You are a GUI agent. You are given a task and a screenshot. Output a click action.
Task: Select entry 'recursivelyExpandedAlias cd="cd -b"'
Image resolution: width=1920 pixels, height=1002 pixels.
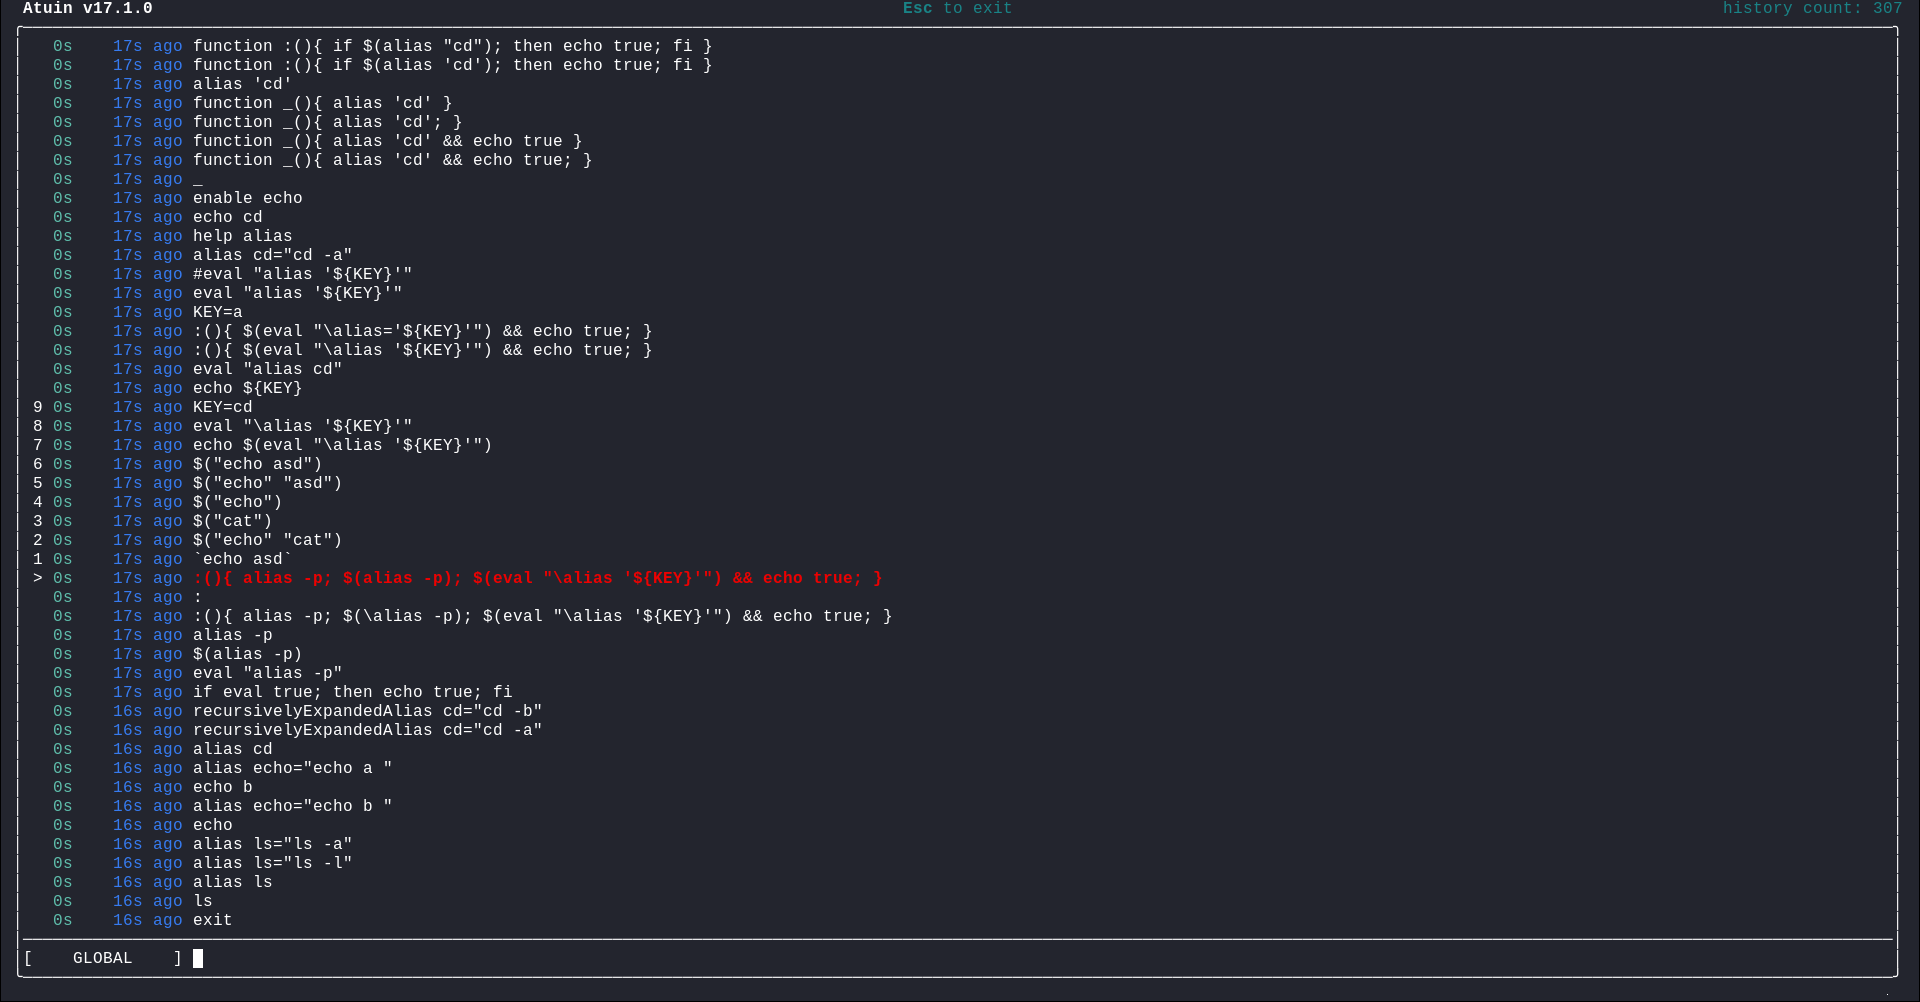pos(368,711)
